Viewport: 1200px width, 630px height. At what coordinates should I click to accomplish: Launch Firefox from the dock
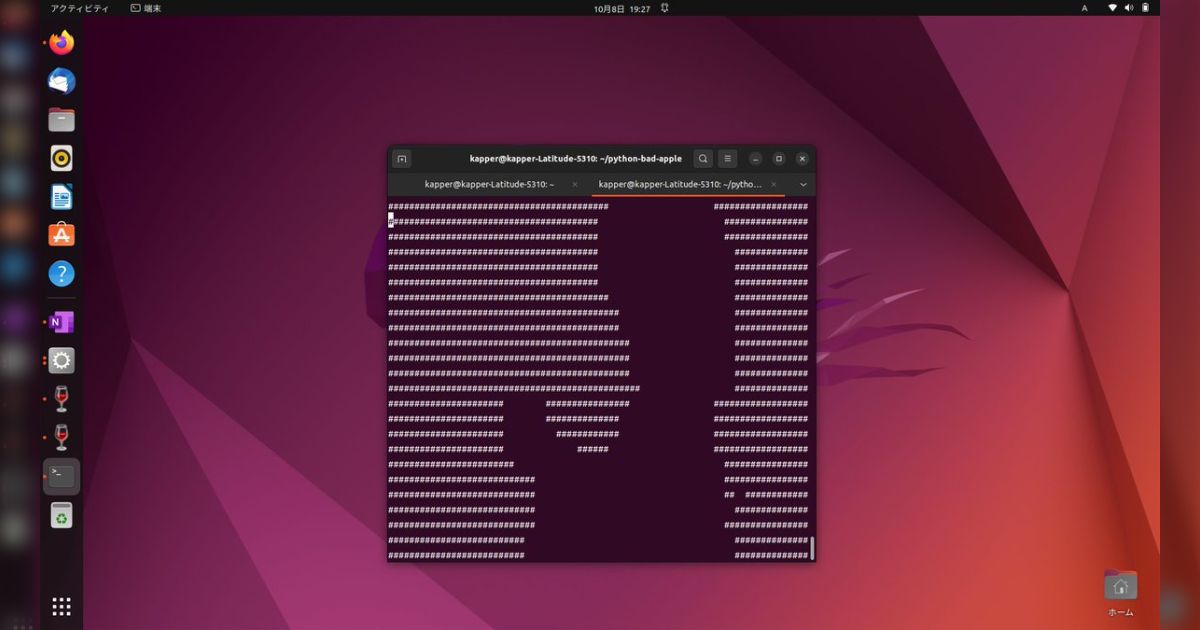coord(60,43)
